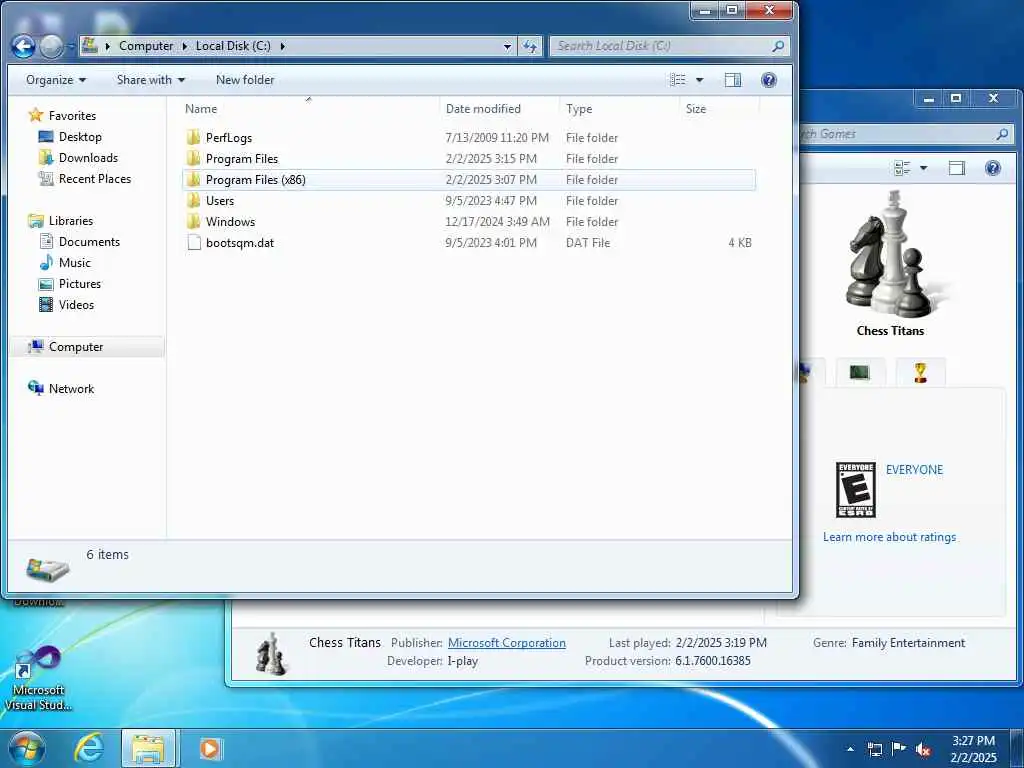Select the Program Files folder icon
The image size is (1024, 768).
click(193, 159)
